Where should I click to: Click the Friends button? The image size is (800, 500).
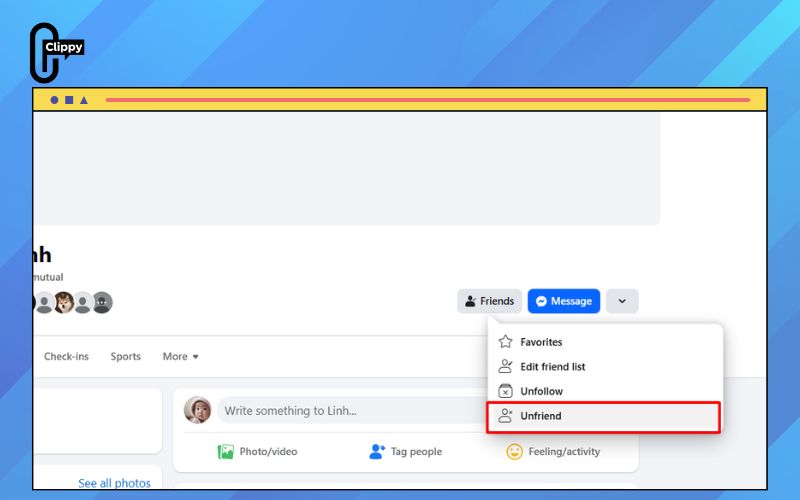pyautogui.click(x=489, y=301)
